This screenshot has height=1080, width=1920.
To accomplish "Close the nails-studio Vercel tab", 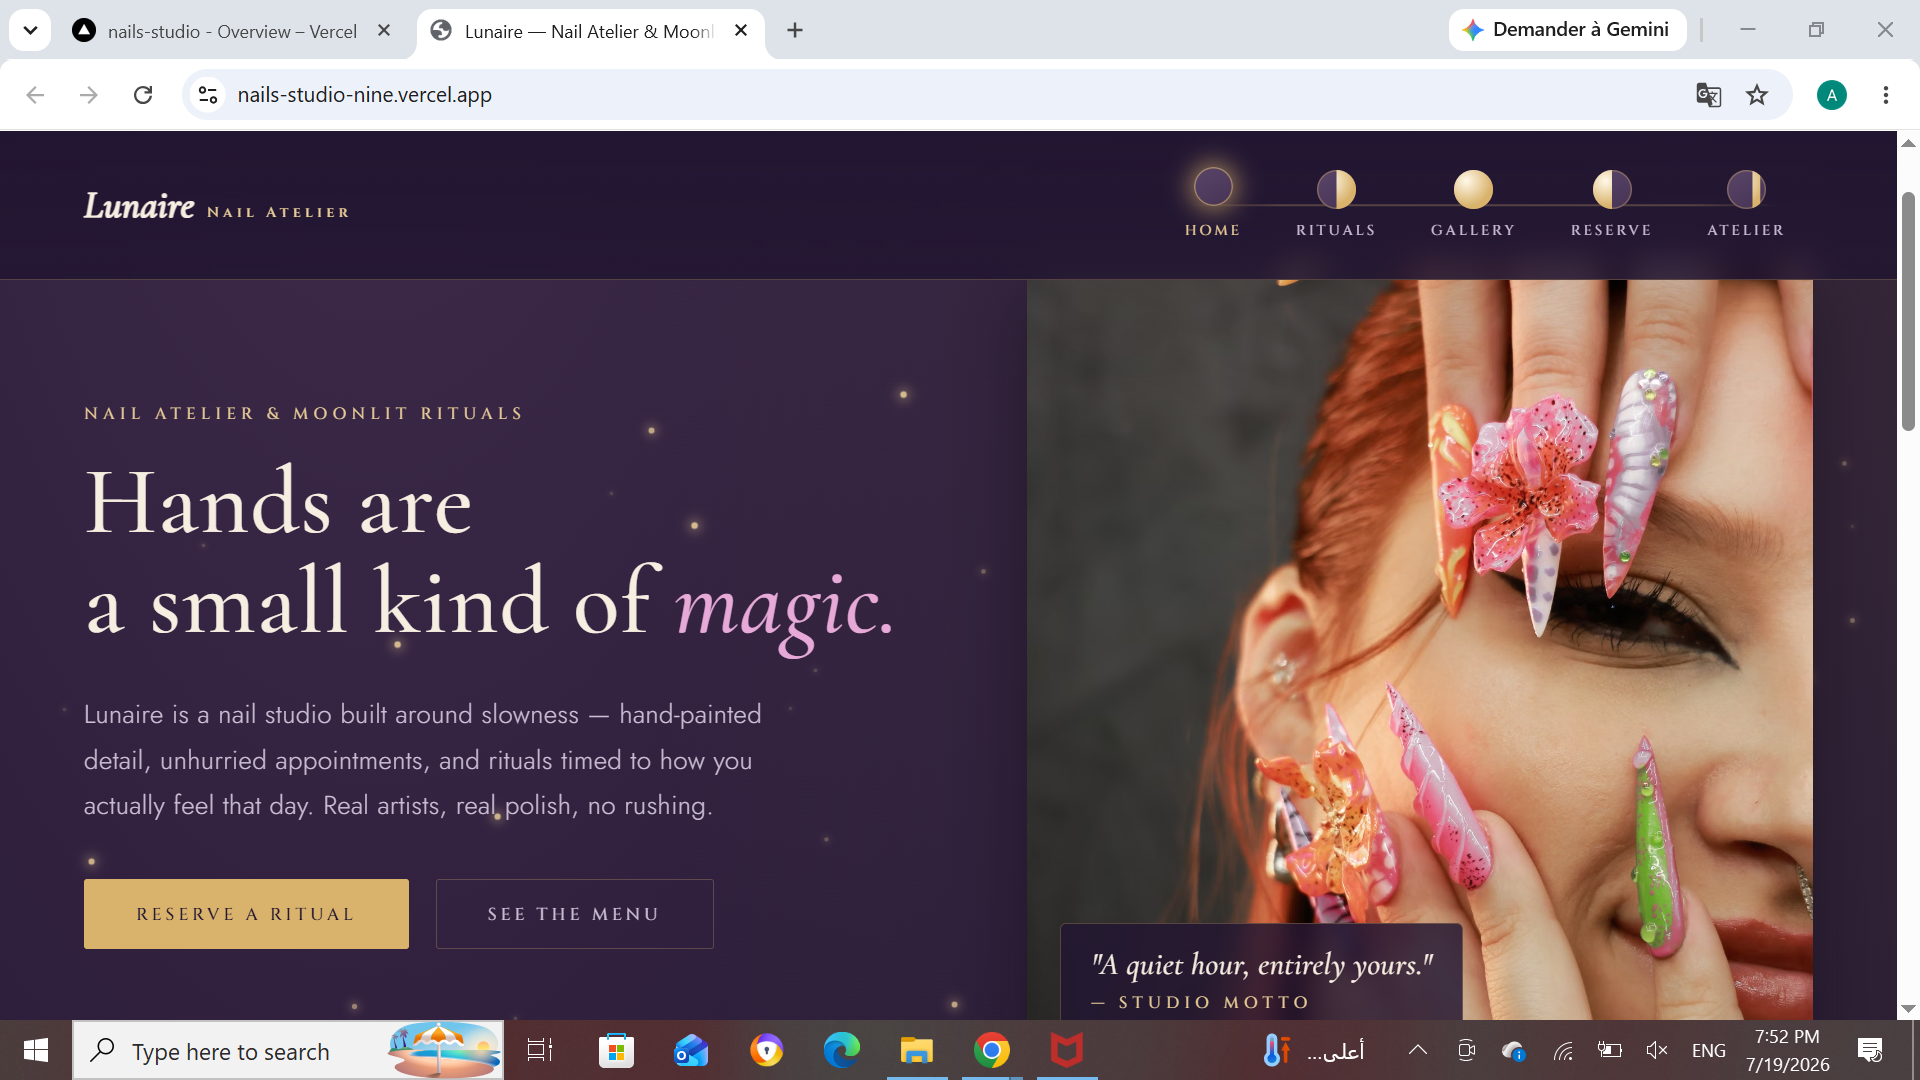I will pos(384,30).
